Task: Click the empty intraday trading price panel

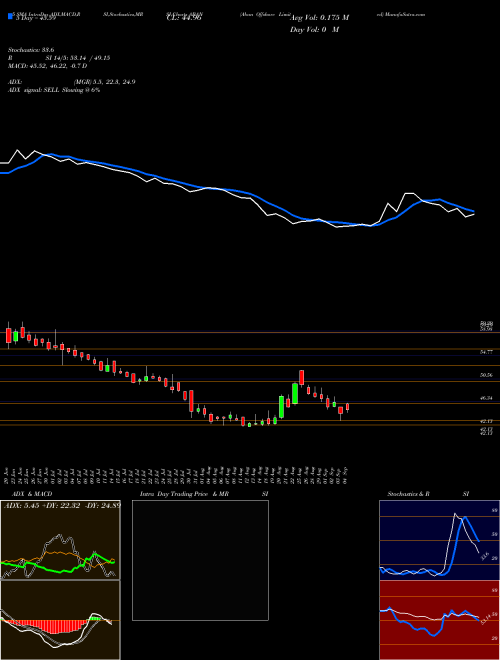Action: 200,560
